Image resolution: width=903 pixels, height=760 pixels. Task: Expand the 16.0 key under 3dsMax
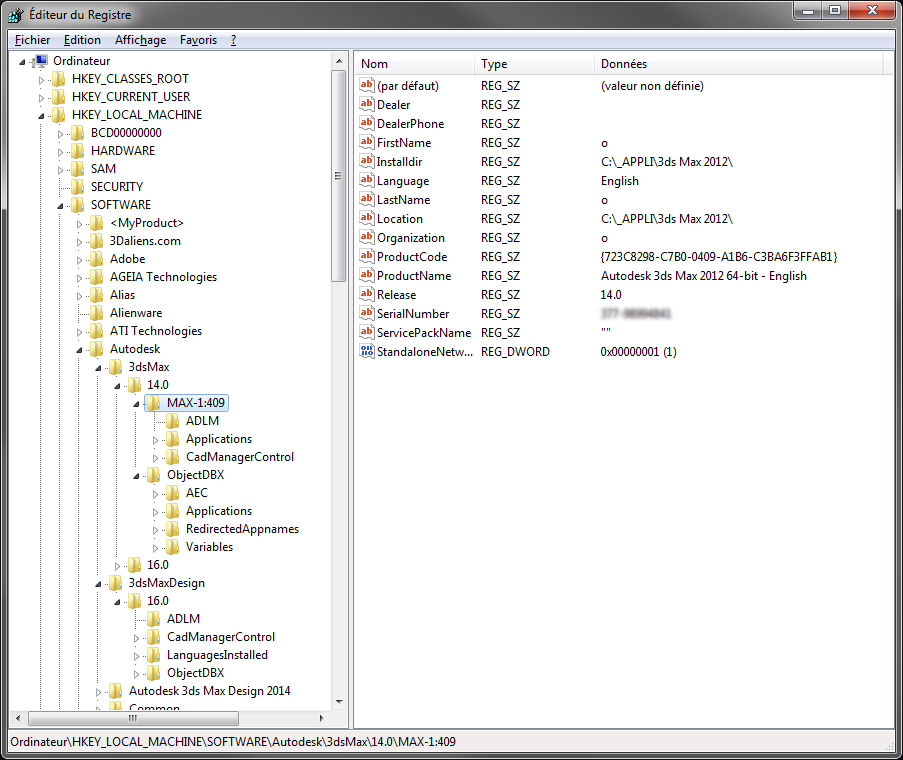coord(117,566)
